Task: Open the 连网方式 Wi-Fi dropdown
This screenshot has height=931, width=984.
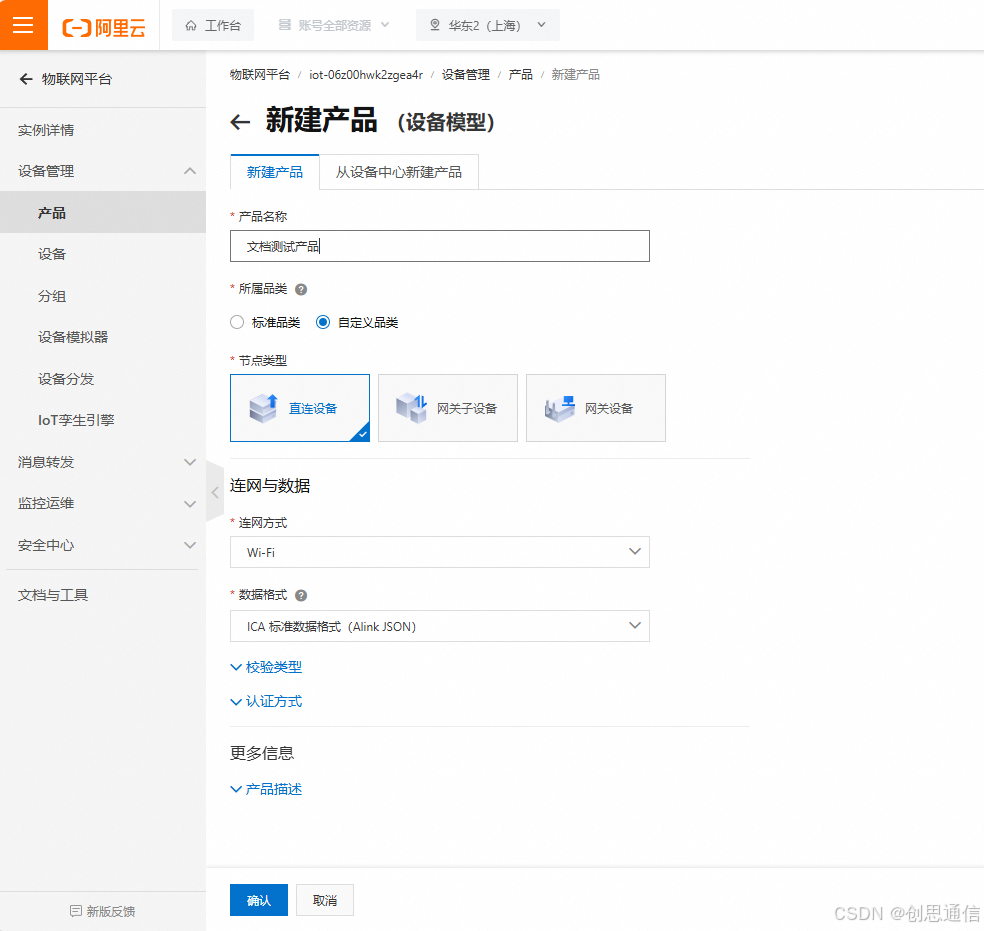Action: point(439,552)
